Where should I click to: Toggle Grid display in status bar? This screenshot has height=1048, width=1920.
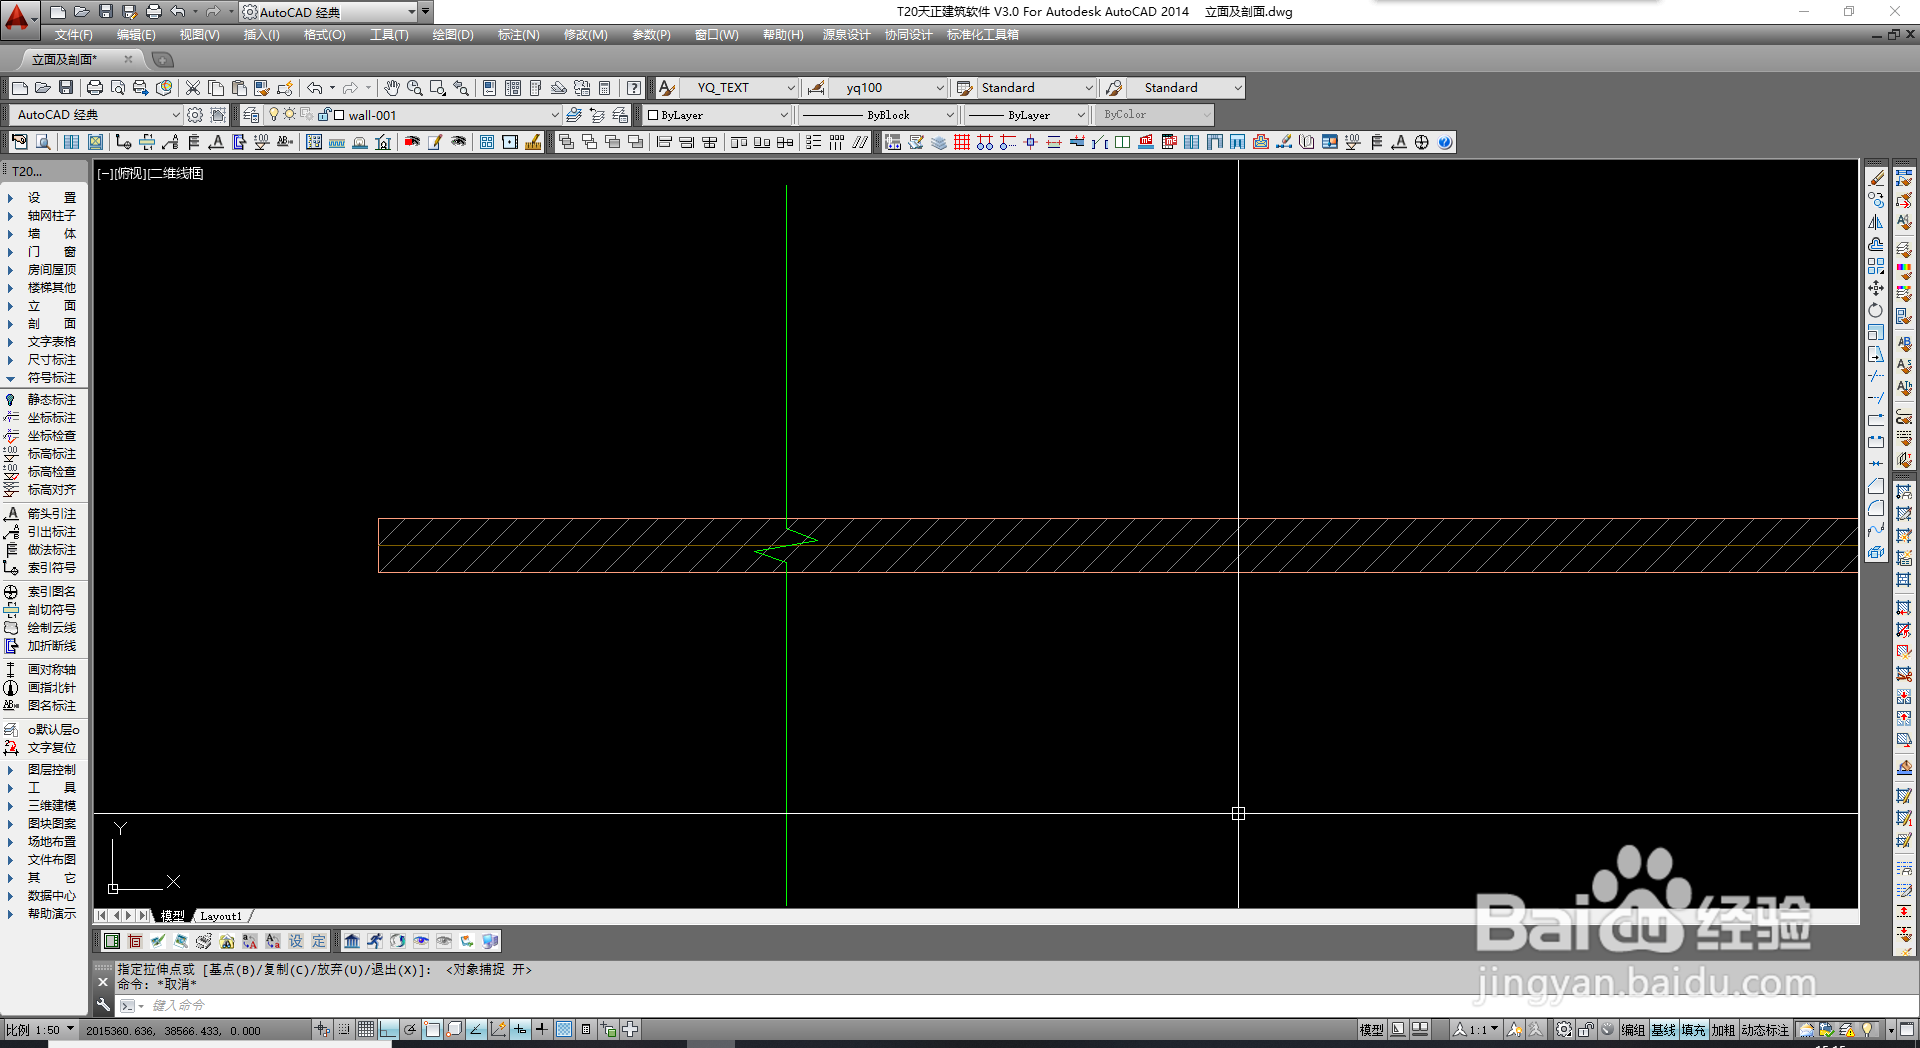point(366,1029)
